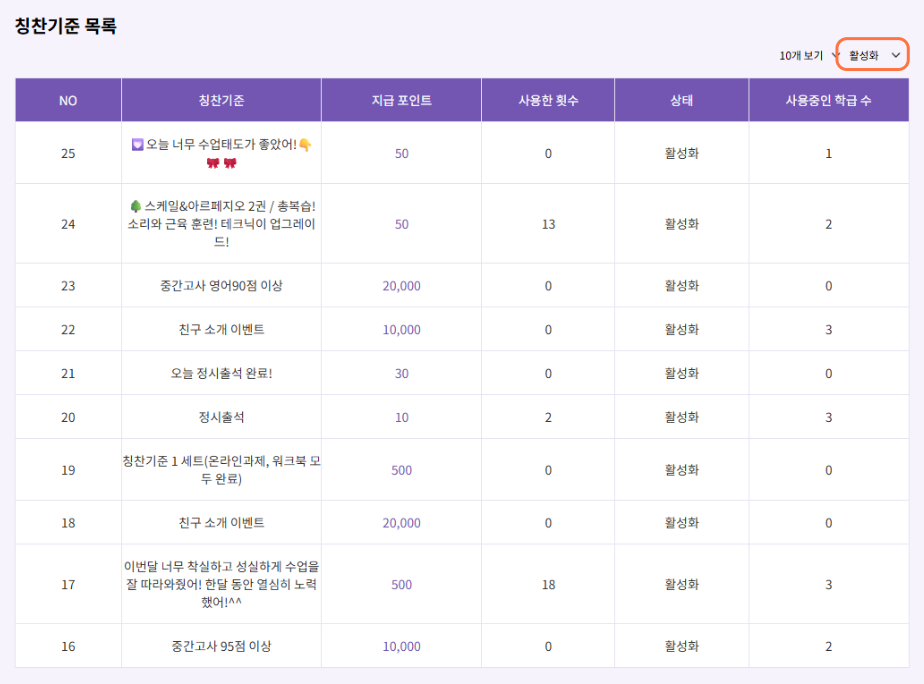Viewport: 924px width, 684px height.
Task: Click row number 21
Action: 68,374
